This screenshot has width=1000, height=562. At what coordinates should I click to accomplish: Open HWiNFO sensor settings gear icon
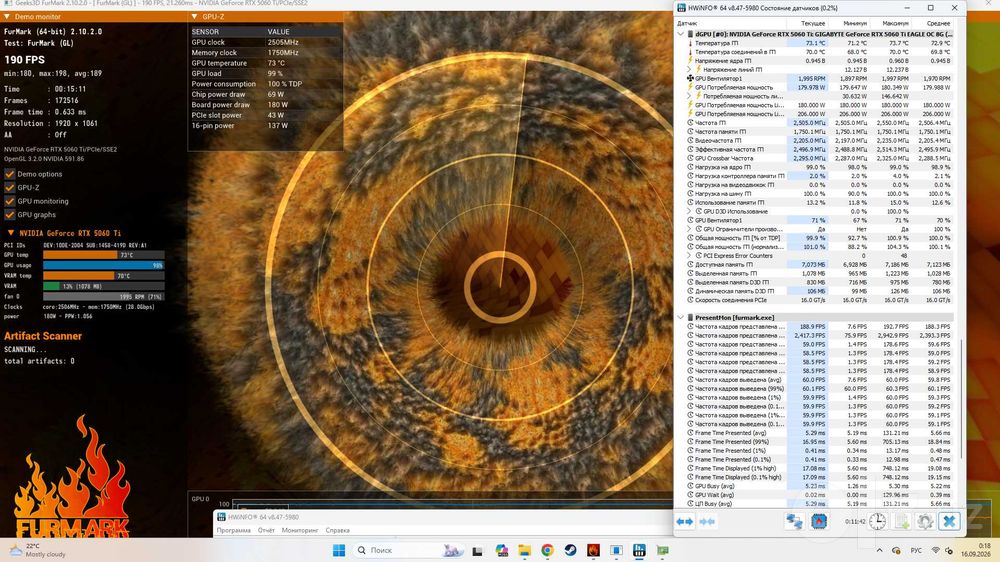point(925,521)
